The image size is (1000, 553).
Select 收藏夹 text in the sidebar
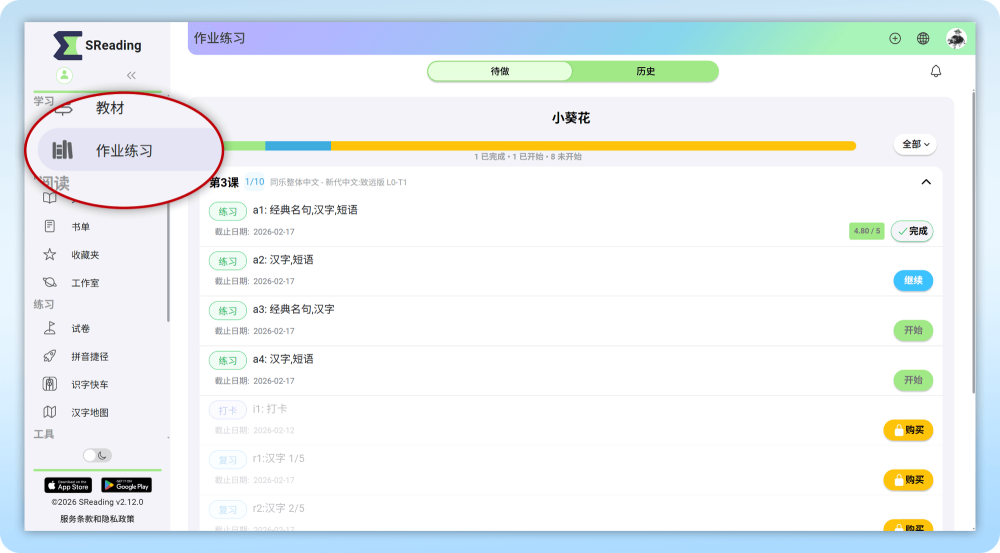(x=85, y=255)
